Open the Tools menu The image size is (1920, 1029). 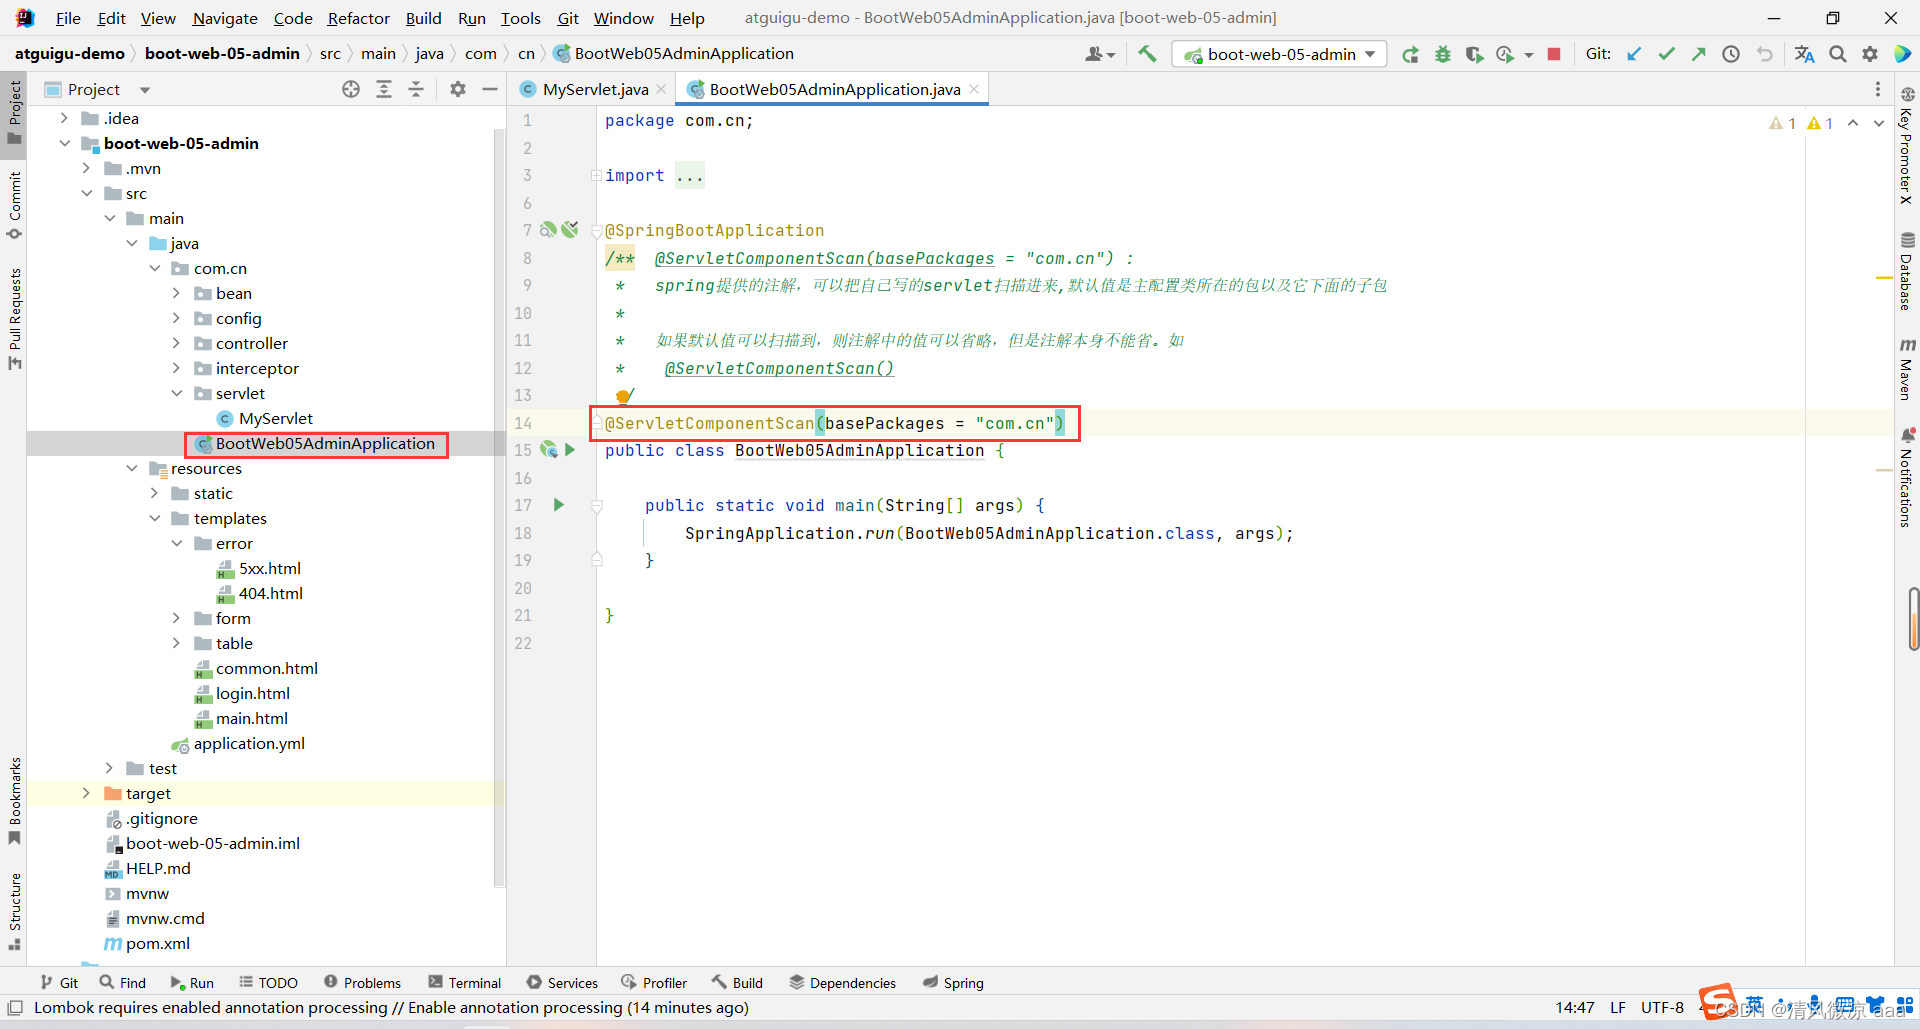click(x=520, y=18)
